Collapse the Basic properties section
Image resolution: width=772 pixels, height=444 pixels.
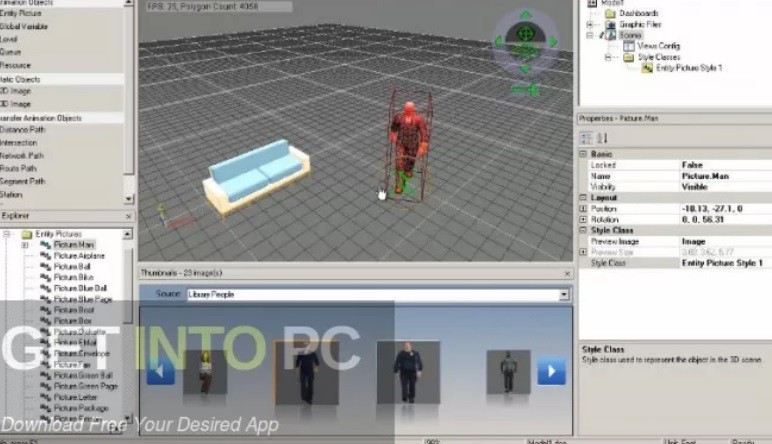click(x=583, y=154)
